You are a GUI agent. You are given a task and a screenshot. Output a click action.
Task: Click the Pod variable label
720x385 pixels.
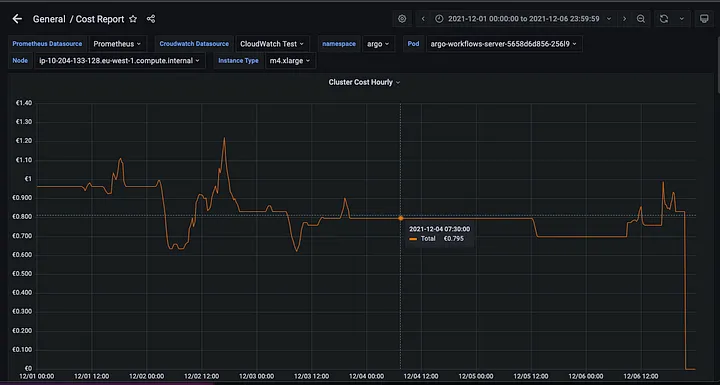413,44
